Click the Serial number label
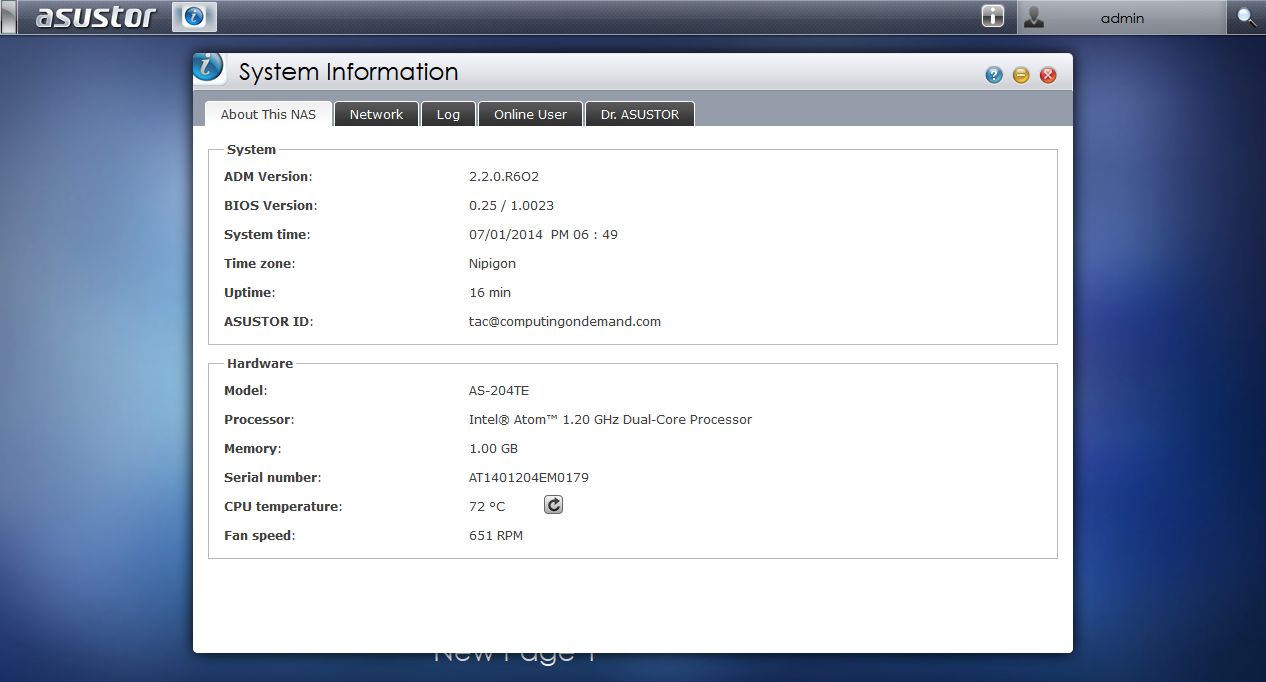 pyautogui.click(x=273, y=477)
